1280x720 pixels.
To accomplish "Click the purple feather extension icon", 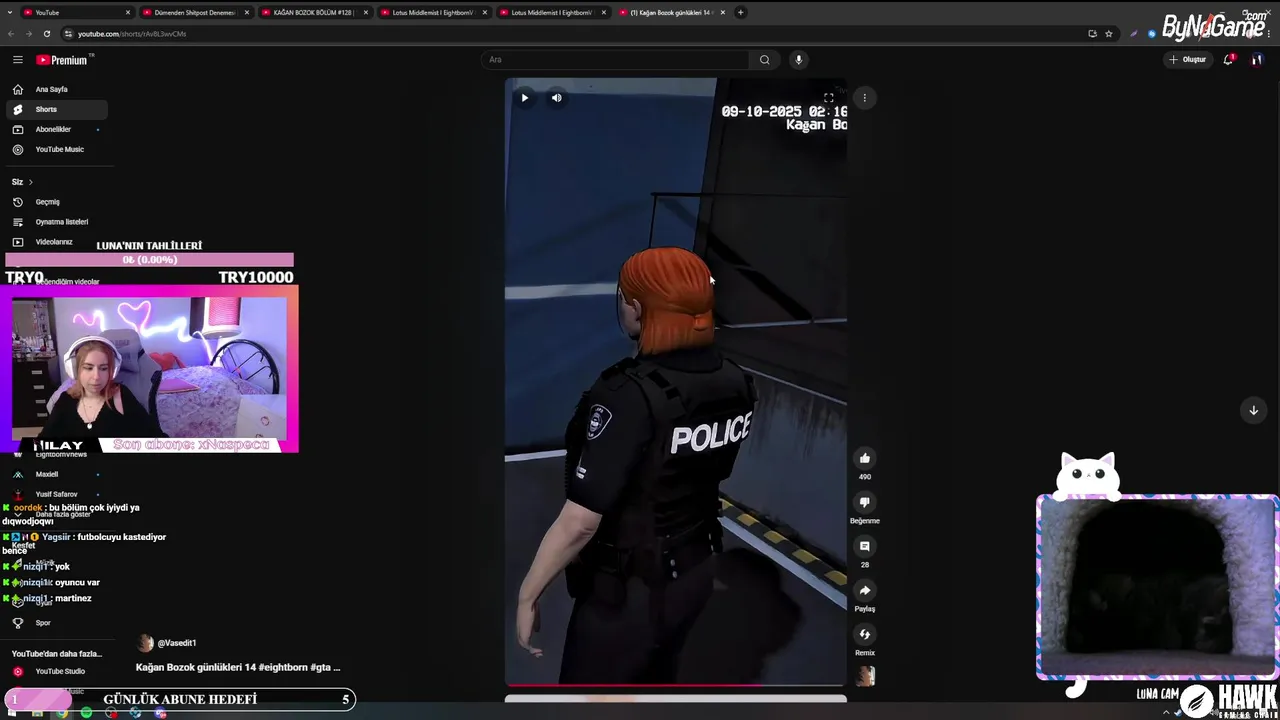I will pyautogui.click(x=1133, y=34).
